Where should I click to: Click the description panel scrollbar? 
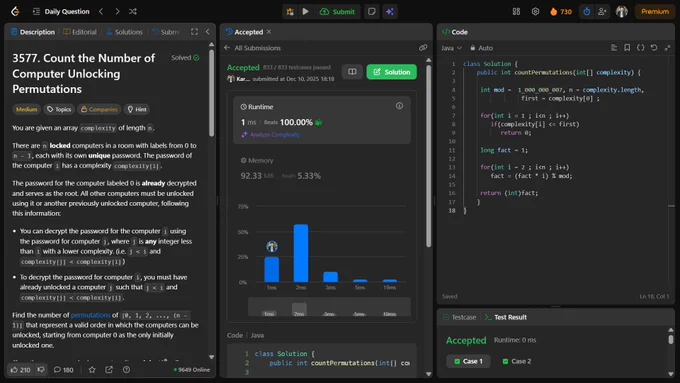211,93
